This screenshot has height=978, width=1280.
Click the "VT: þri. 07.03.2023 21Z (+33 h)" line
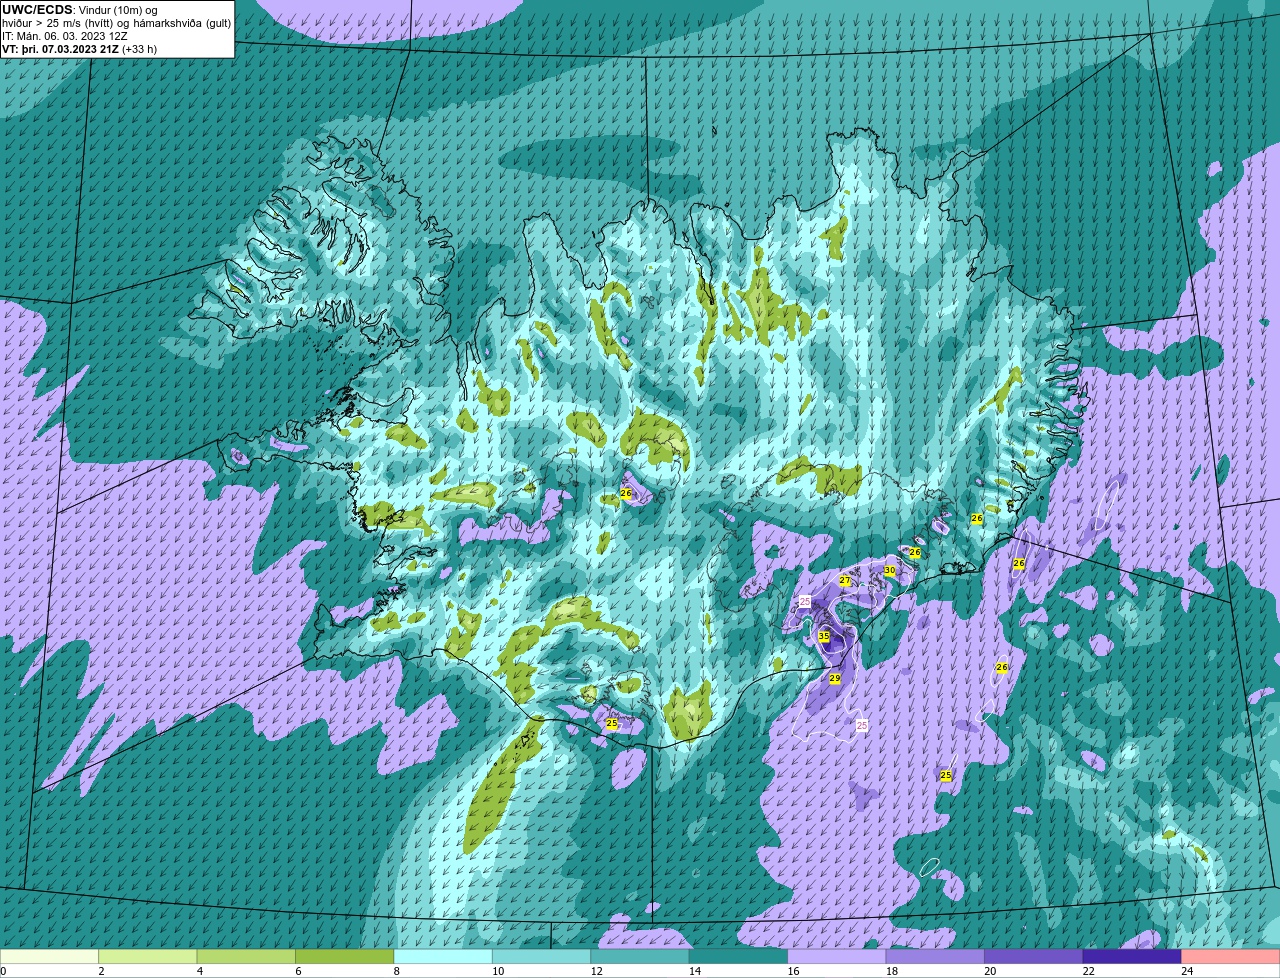click(x=79, y=48)
